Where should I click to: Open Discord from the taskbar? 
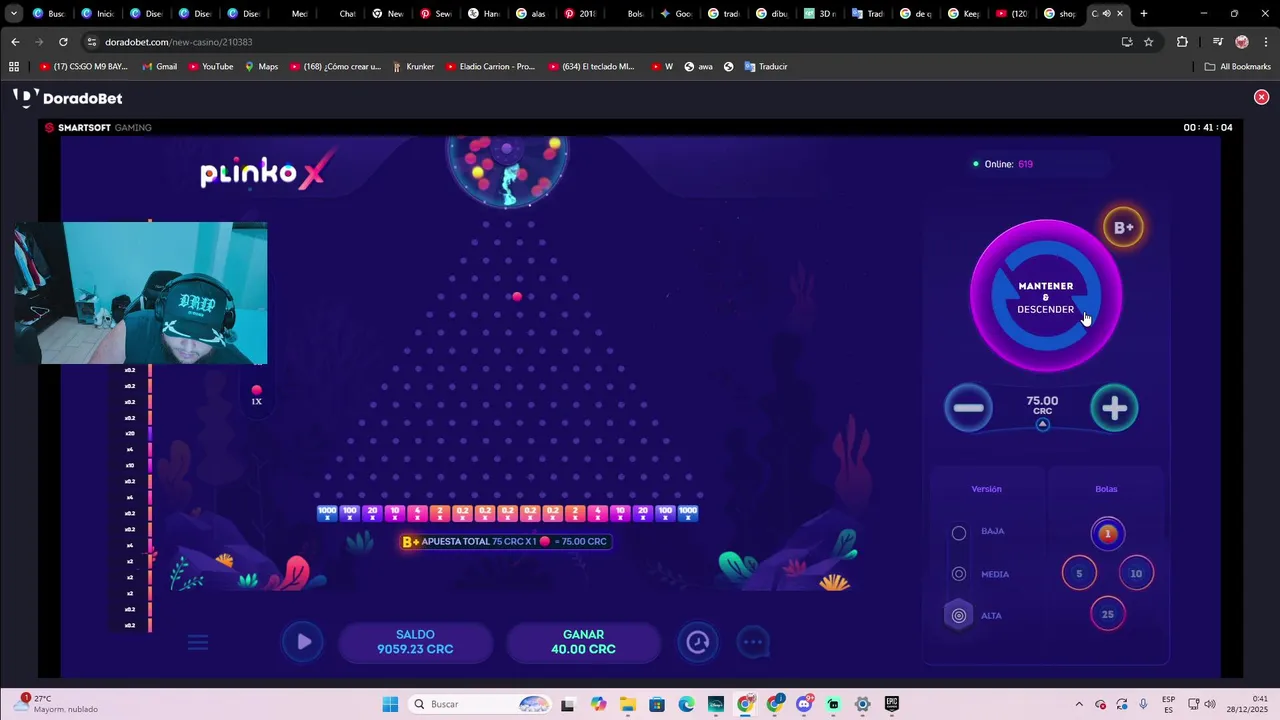pos(804,704)
